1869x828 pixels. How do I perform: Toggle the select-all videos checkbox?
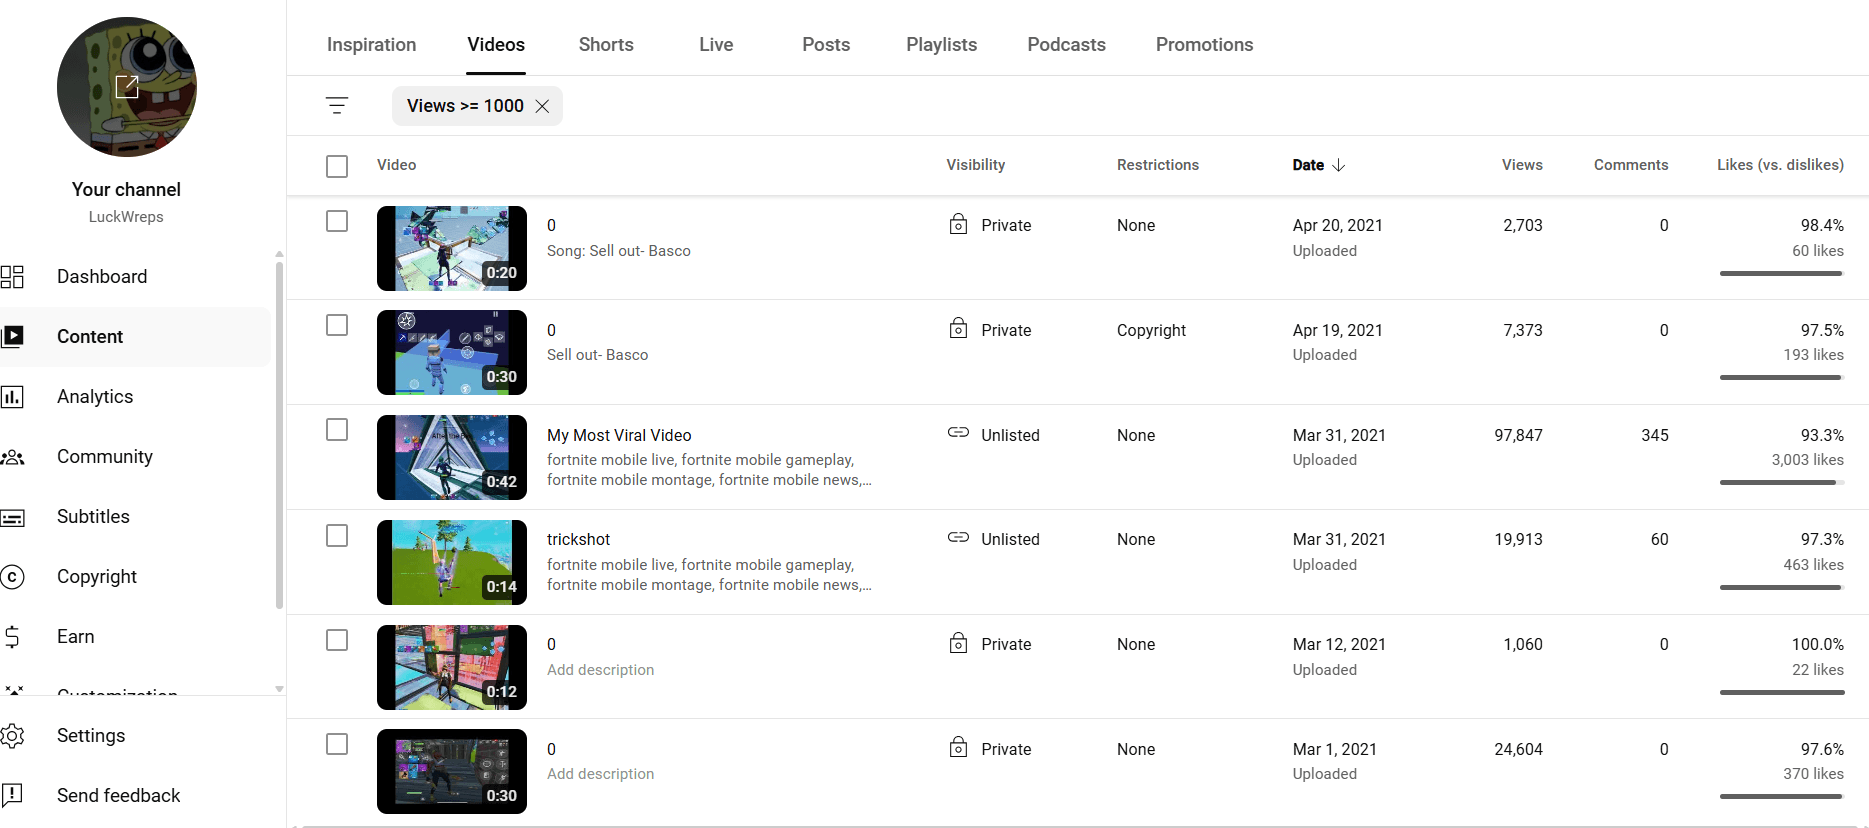[337, 166]
